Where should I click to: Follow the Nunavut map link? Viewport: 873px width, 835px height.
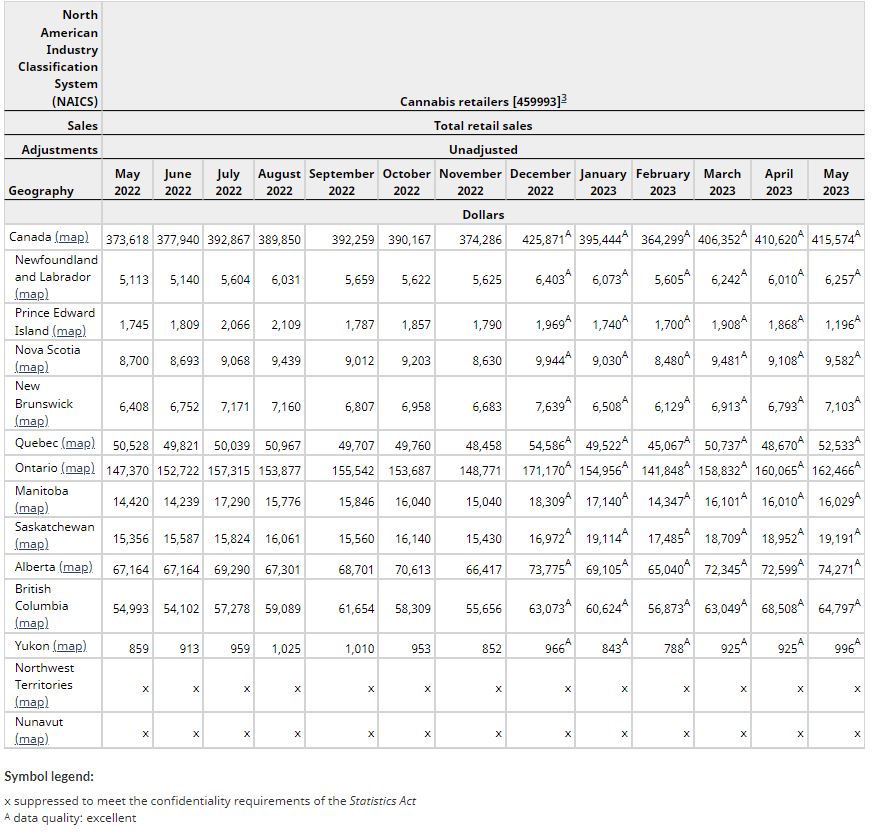(x=32, y=739)
